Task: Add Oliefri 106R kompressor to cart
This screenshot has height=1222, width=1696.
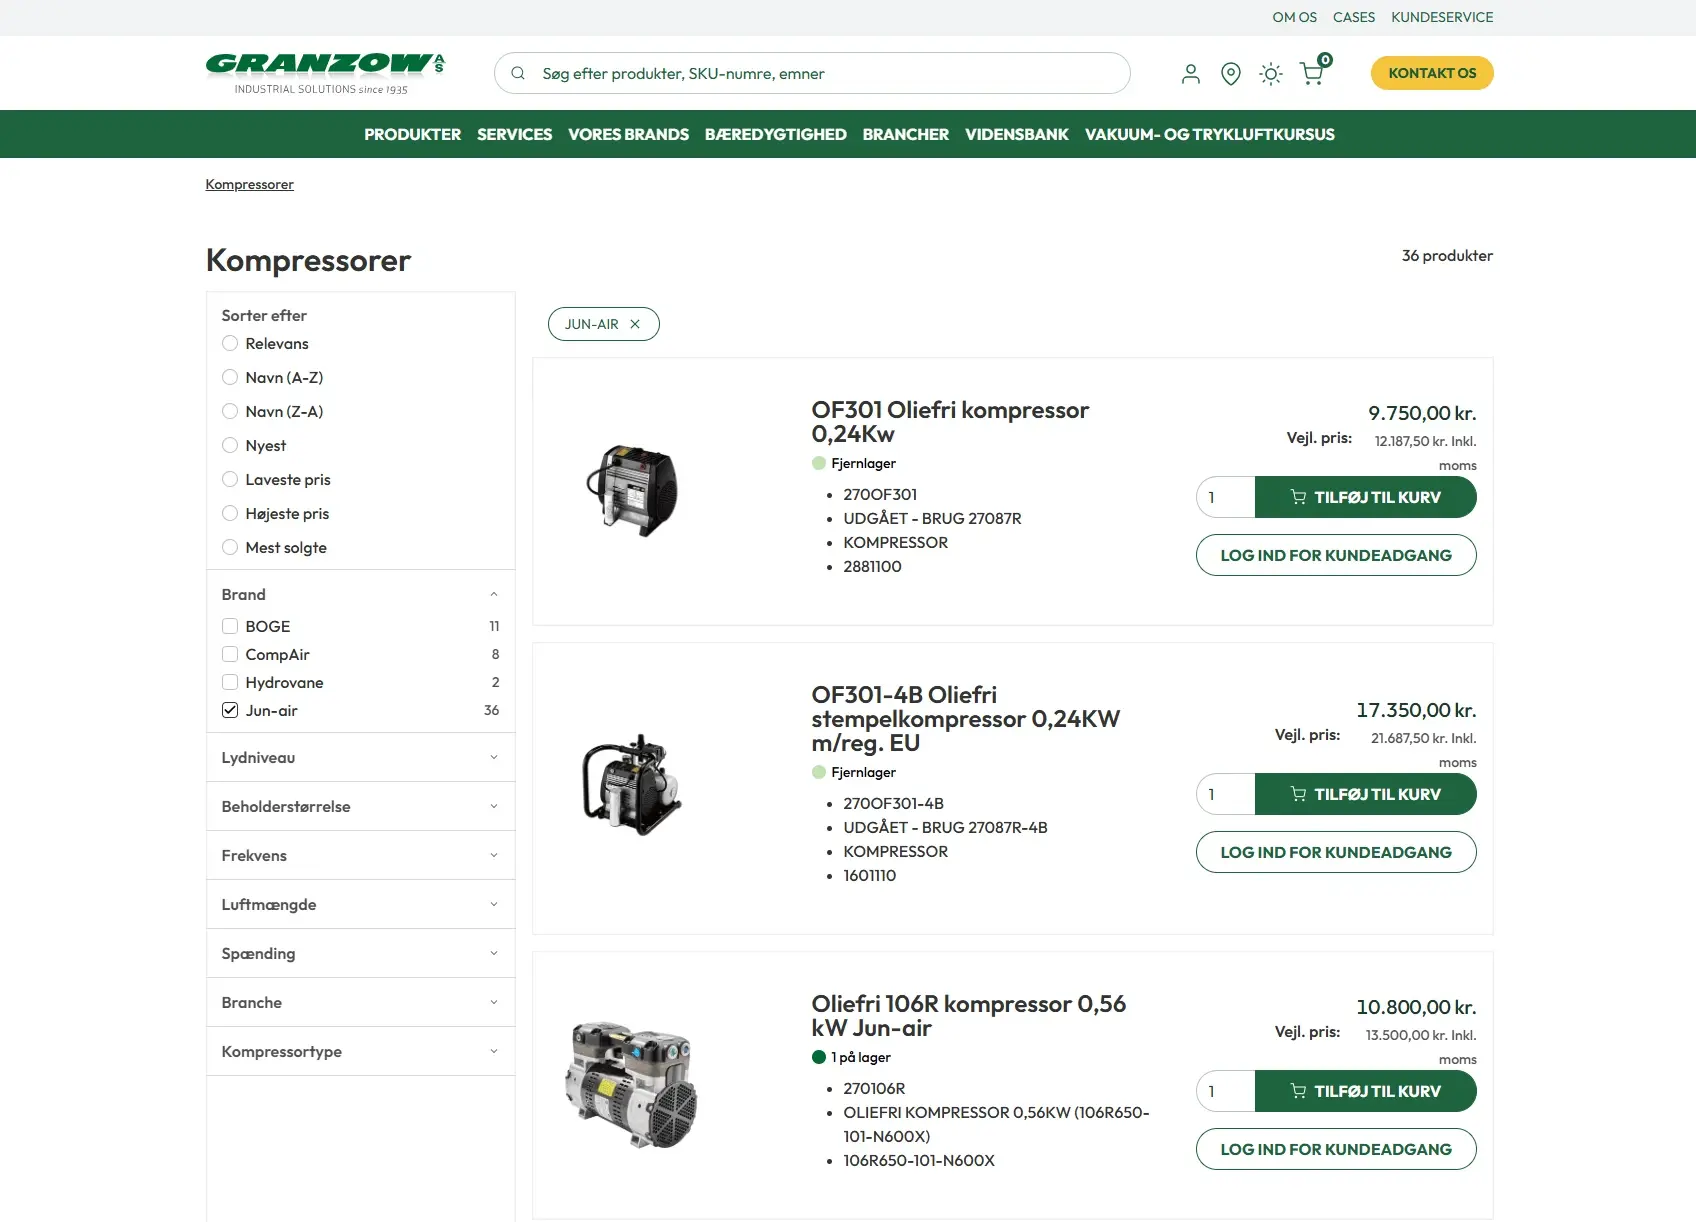Action: 1365,1091
